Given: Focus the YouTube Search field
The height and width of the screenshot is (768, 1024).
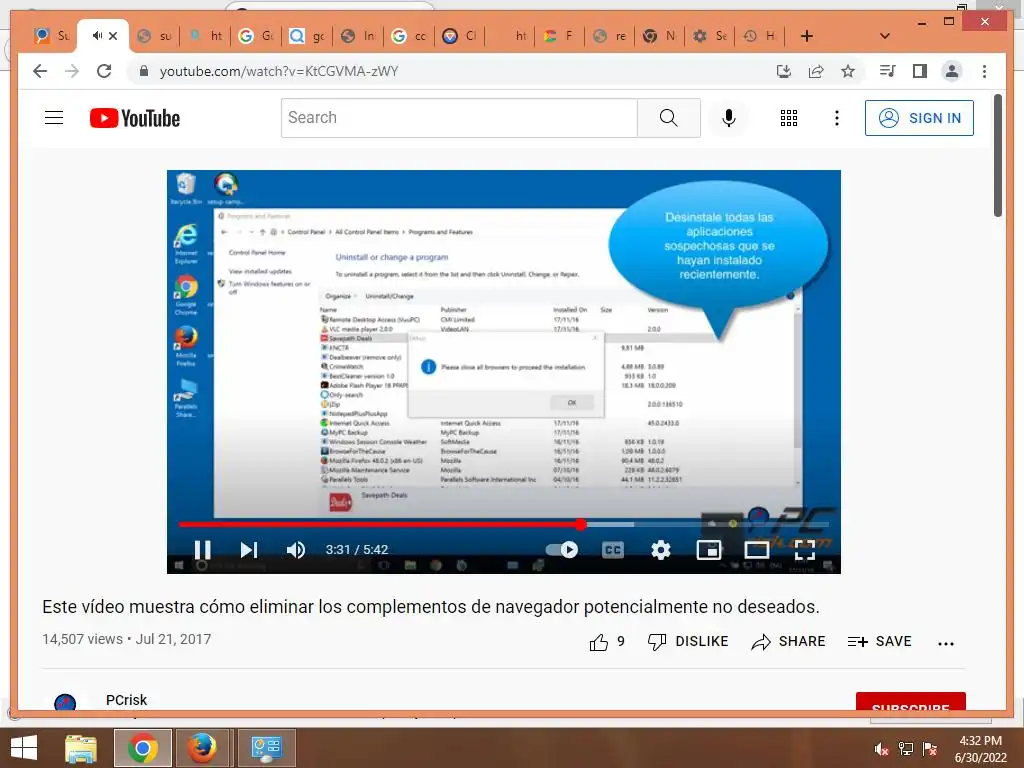Looking at the screenshot, I should click(459, 118).
